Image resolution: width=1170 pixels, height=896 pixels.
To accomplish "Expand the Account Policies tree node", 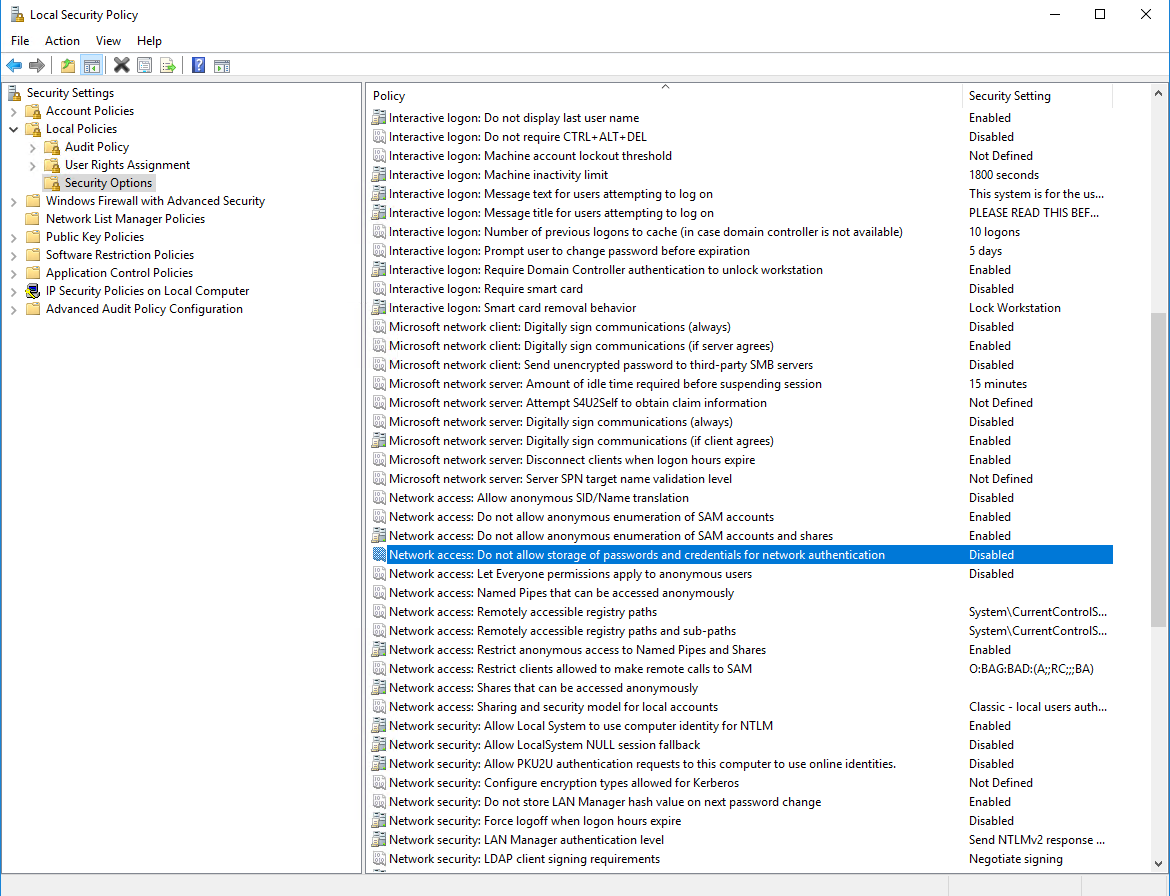I will click(x=14, y=111).
